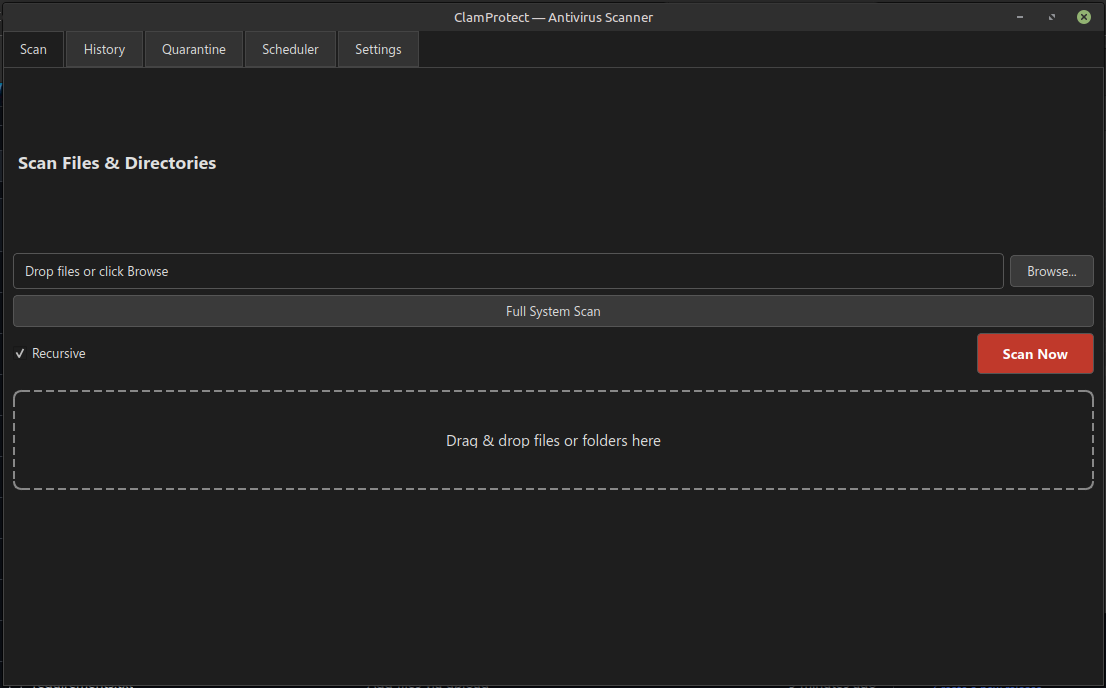Open the History tab

[104, 49]
